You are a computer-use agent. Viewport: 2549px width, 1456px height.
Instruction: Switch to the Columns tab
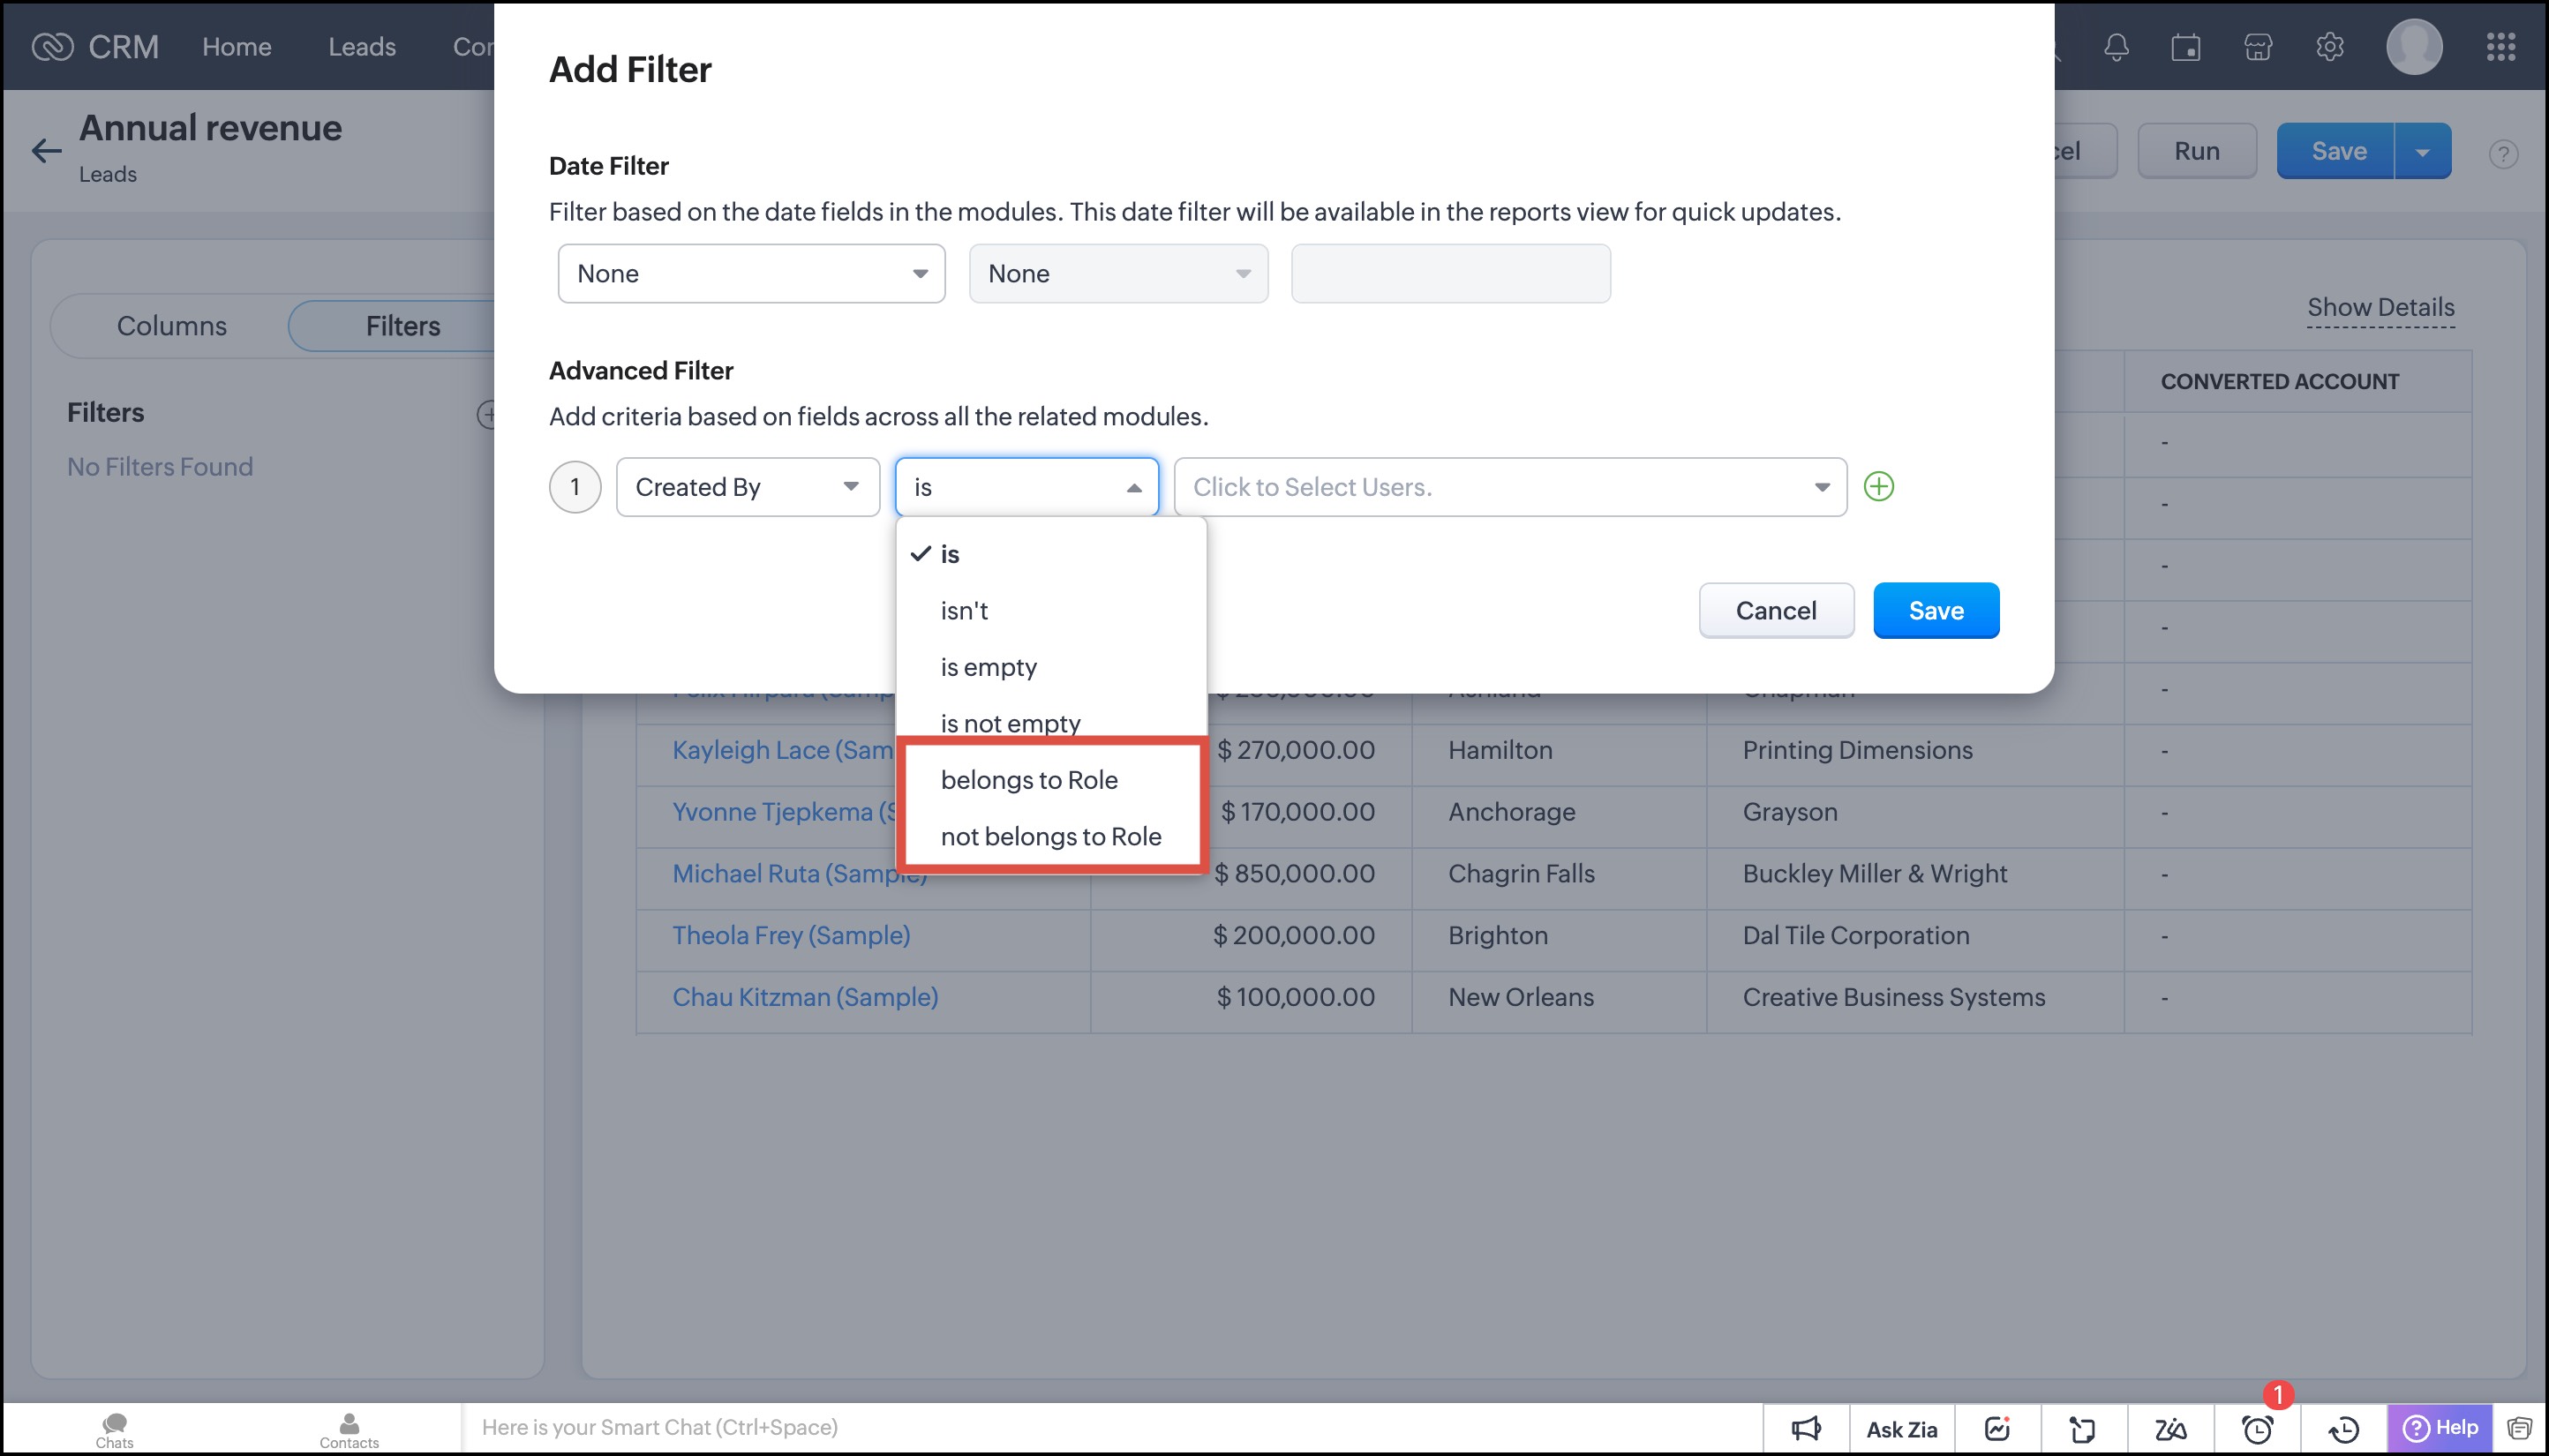point(171,326)
